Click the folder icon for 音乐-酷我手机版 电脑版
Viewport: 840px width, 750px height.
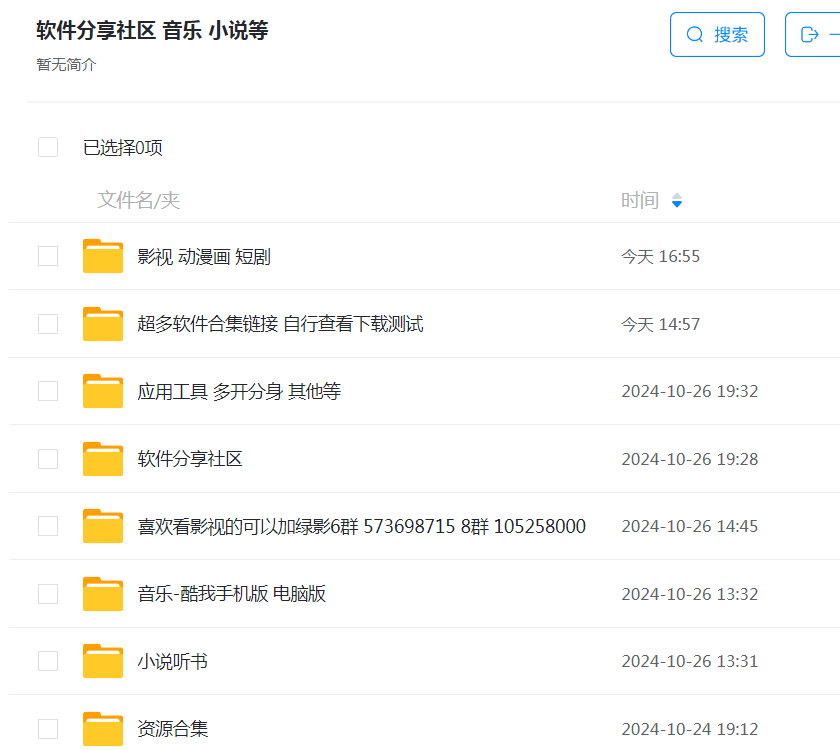click(103, 593)
